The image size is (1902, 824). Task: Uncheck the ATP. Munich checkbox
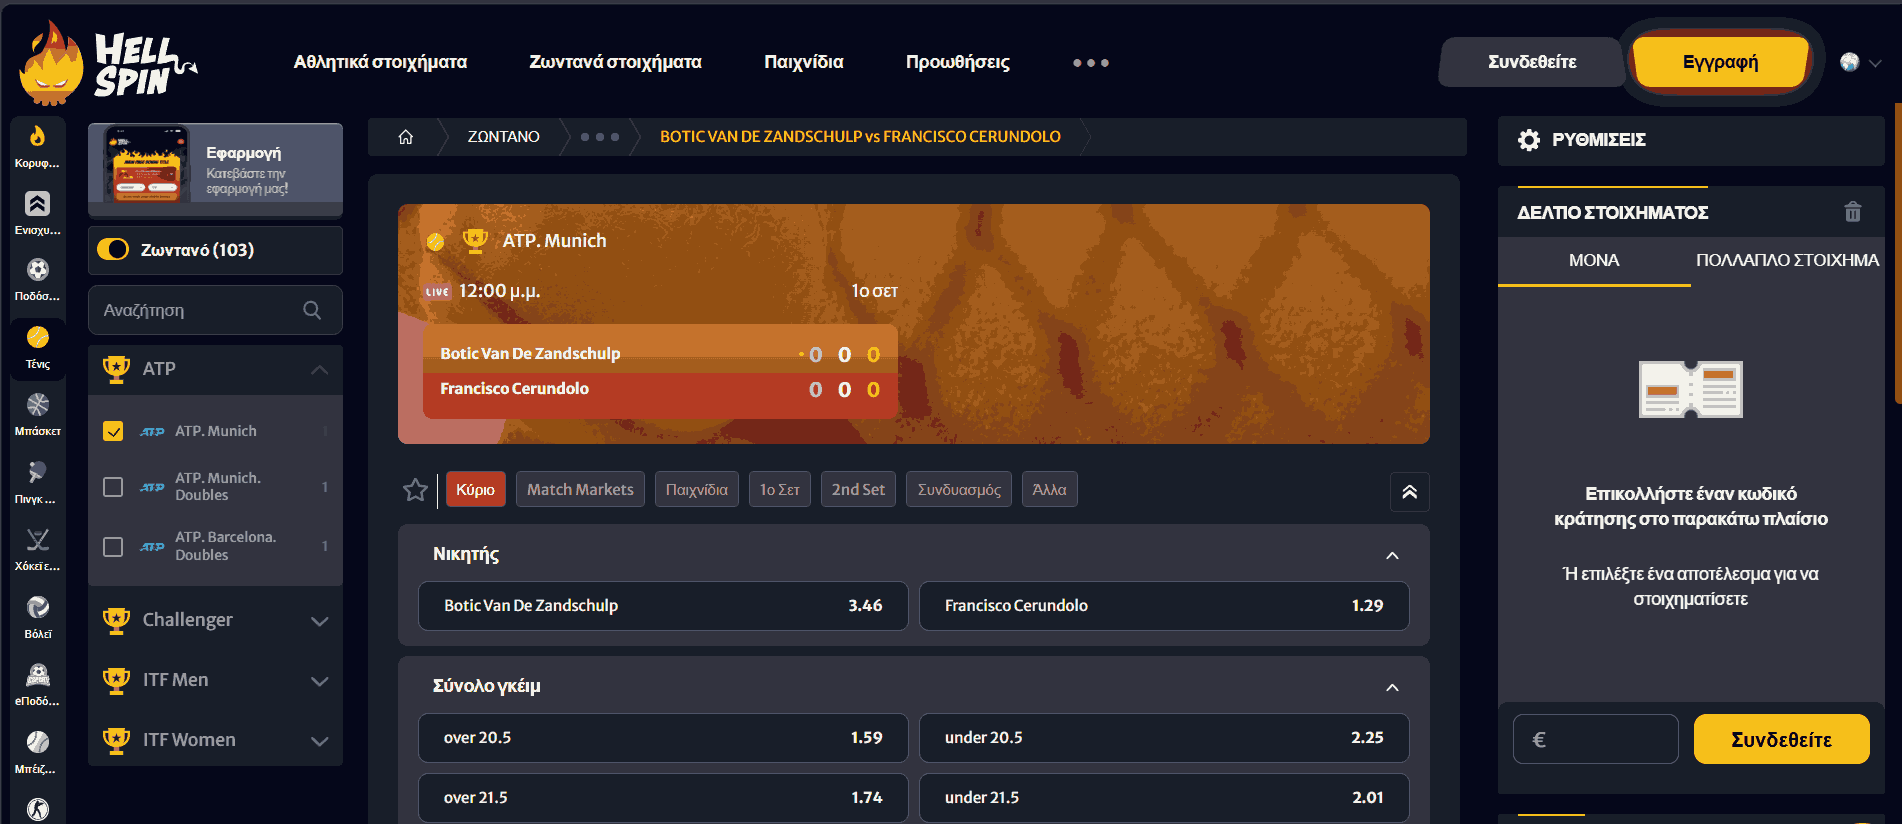(113, 431)
